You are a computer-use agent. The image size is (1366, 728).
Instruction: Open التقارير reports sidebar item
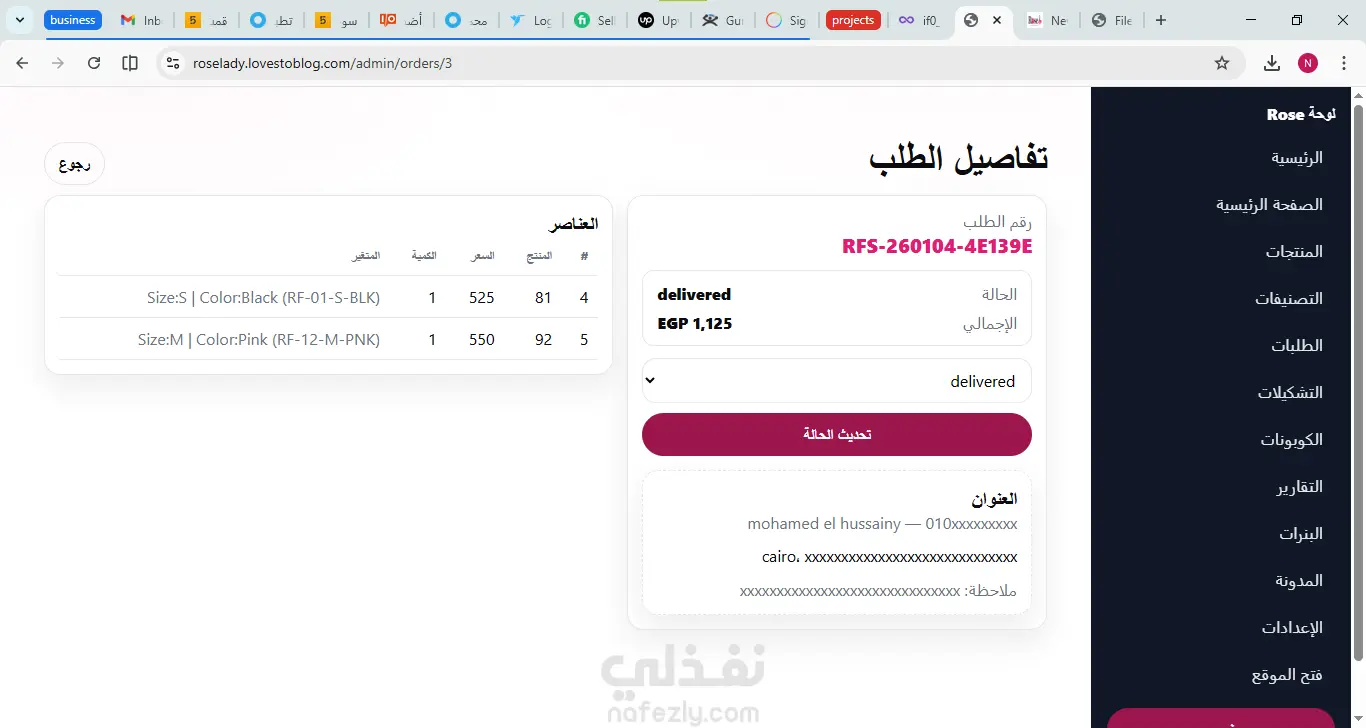1299,486
